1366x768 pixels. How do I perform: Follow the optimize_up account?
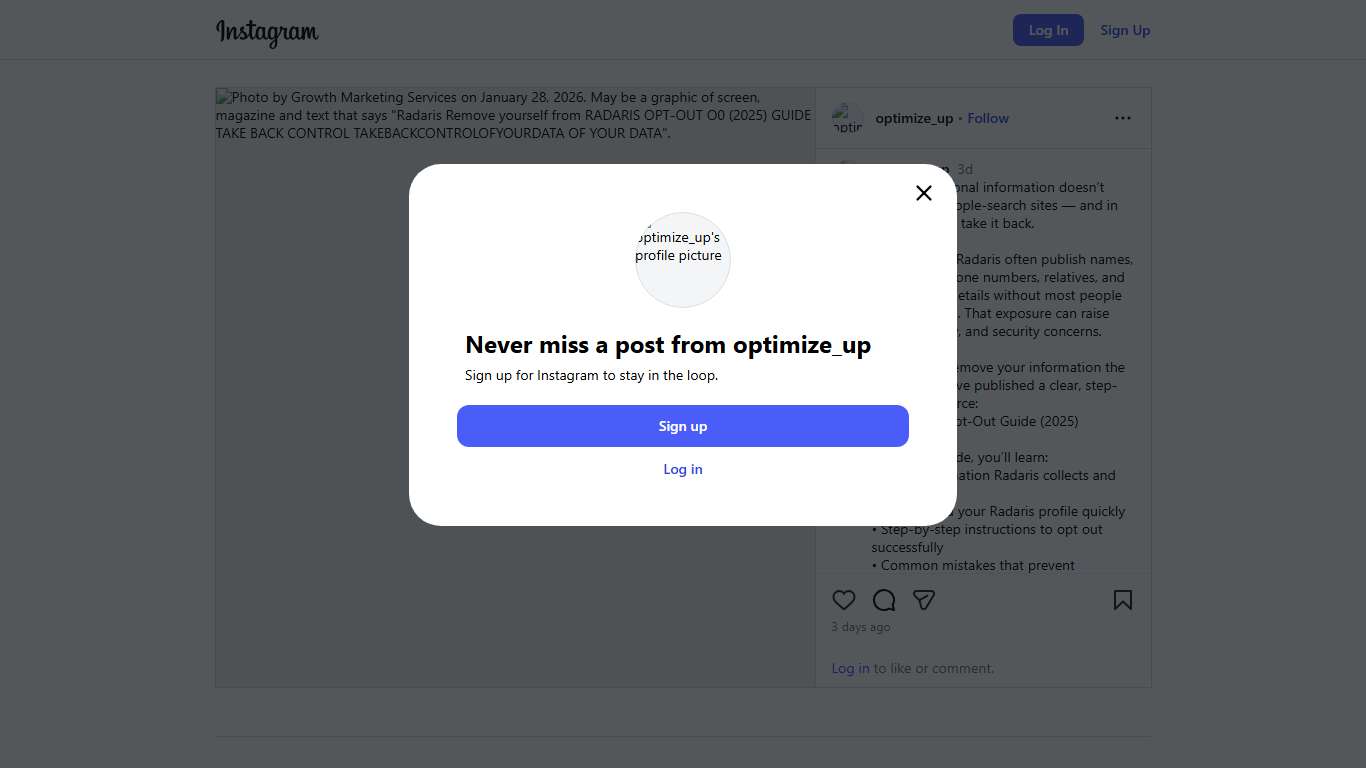pos(988,118)
